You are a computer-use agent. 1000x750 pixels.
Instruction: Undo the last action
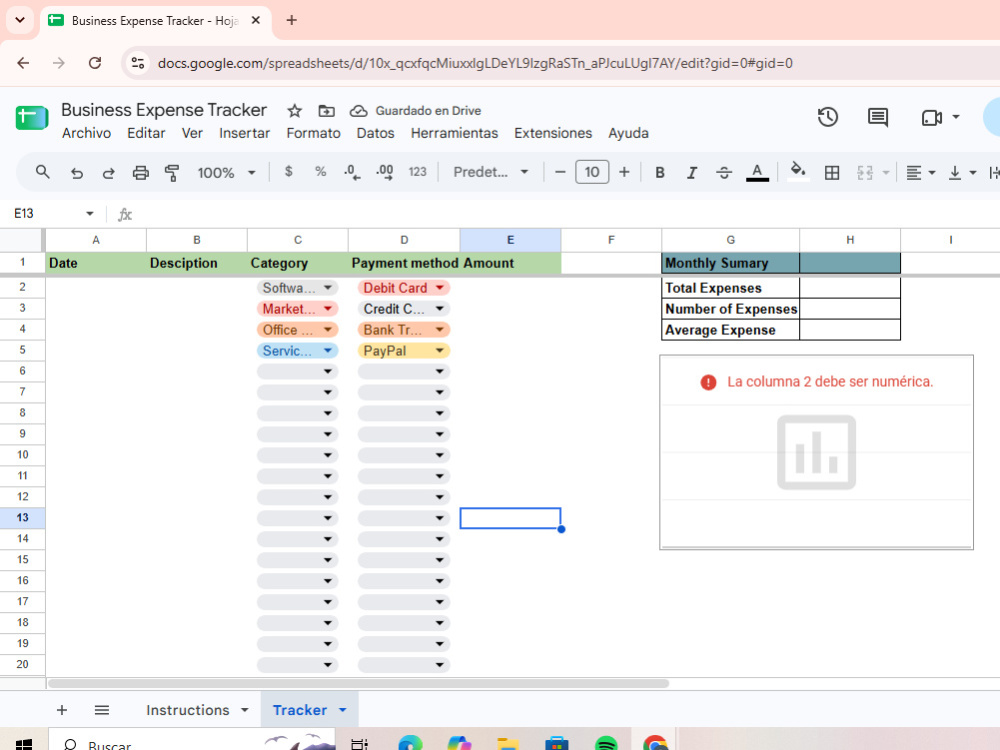77,173
